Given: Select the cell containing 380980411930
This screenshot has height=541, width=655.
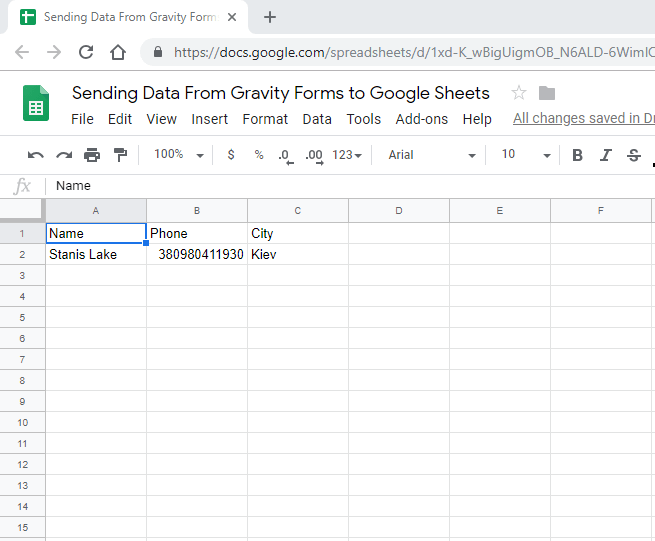Looking at the screenshot, I should [197, 254].
